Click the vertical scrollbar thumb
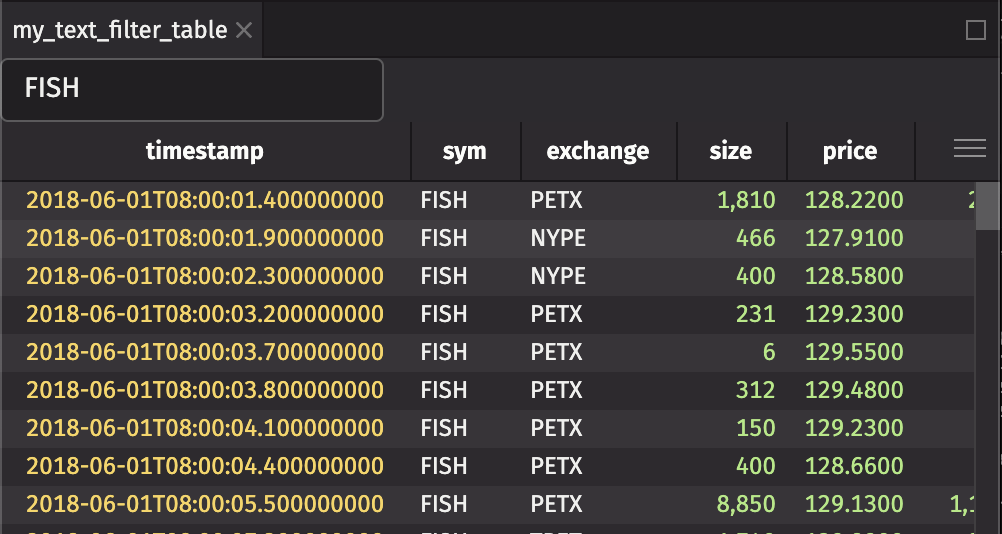The width and height of the screenshot is (1002, 534). [988, 205]
